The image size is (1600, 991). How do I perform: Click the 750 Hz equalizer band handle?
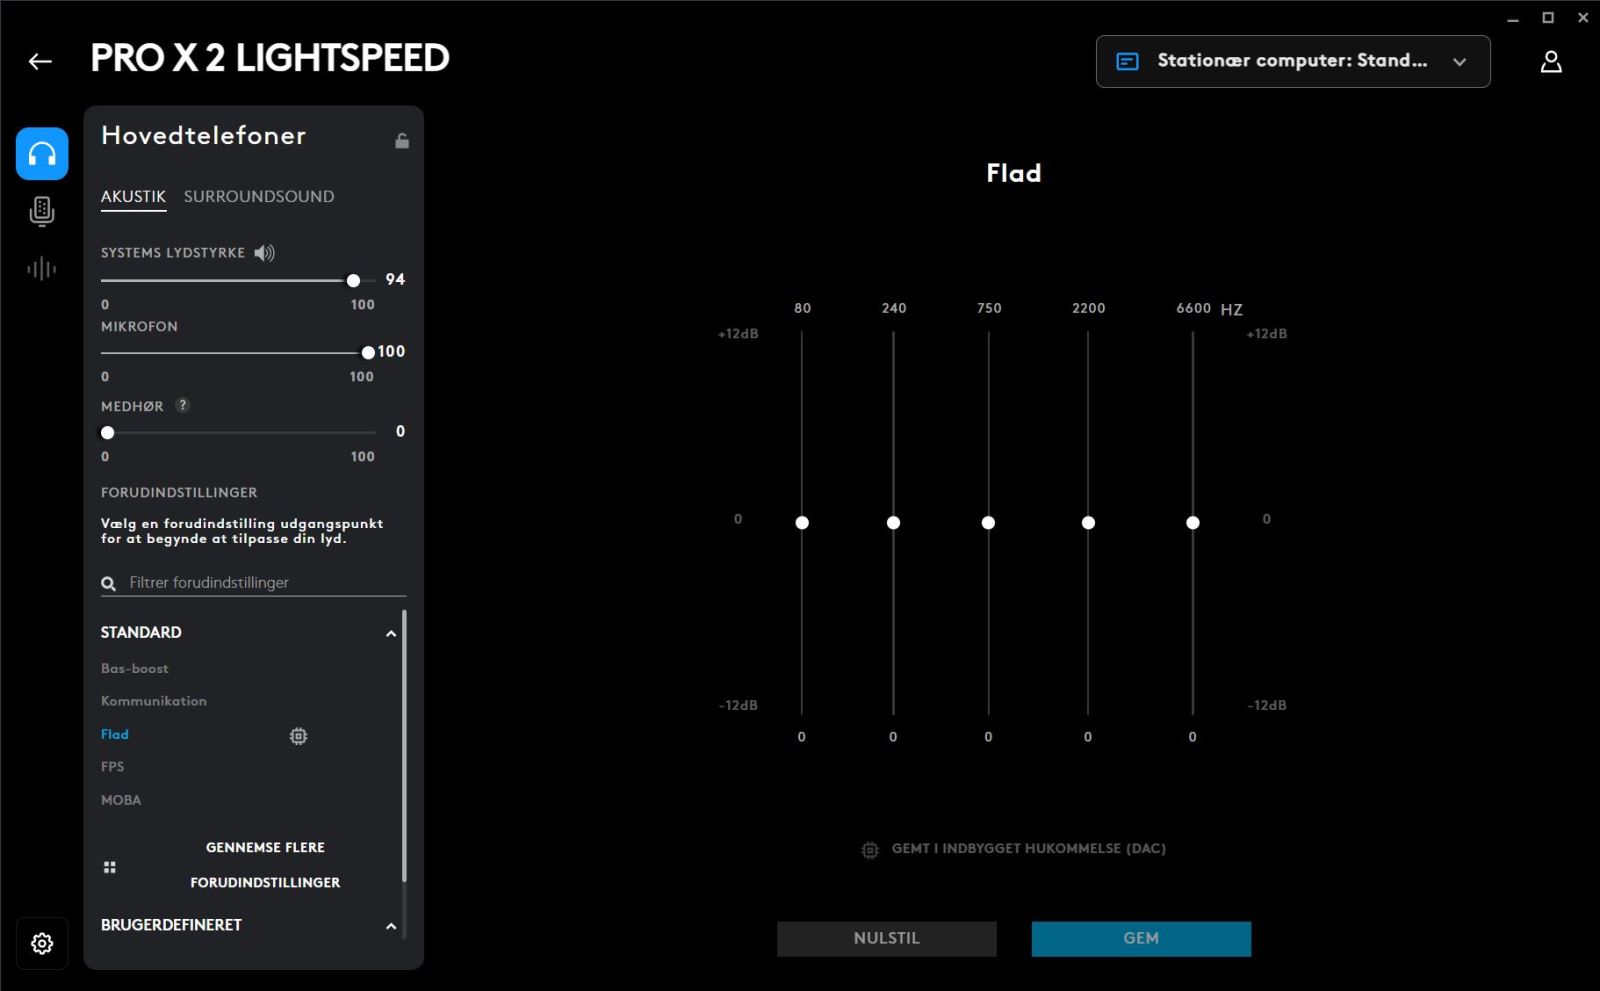[988, 523]
